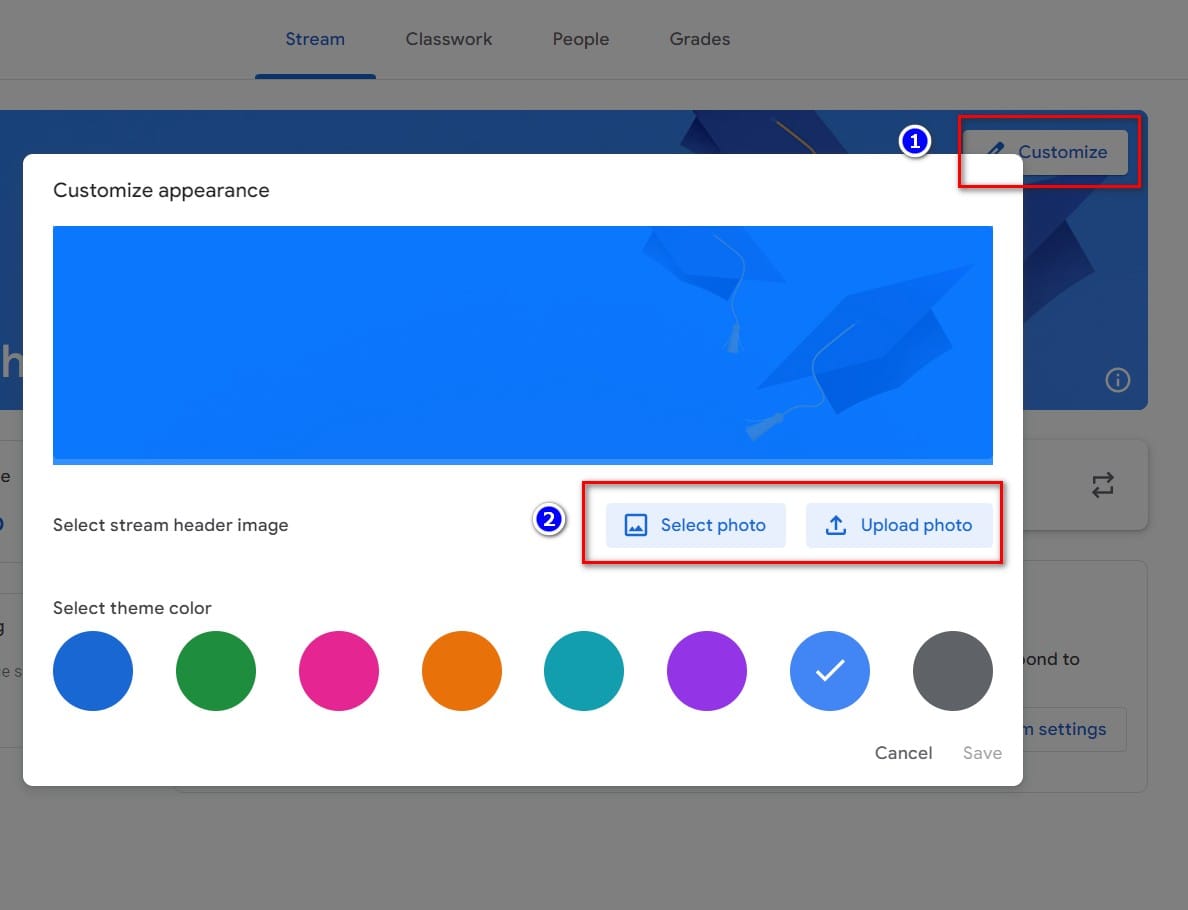Switch to the Classwork tab
The height and width of the screenshot is (910, 1188).
449,40
